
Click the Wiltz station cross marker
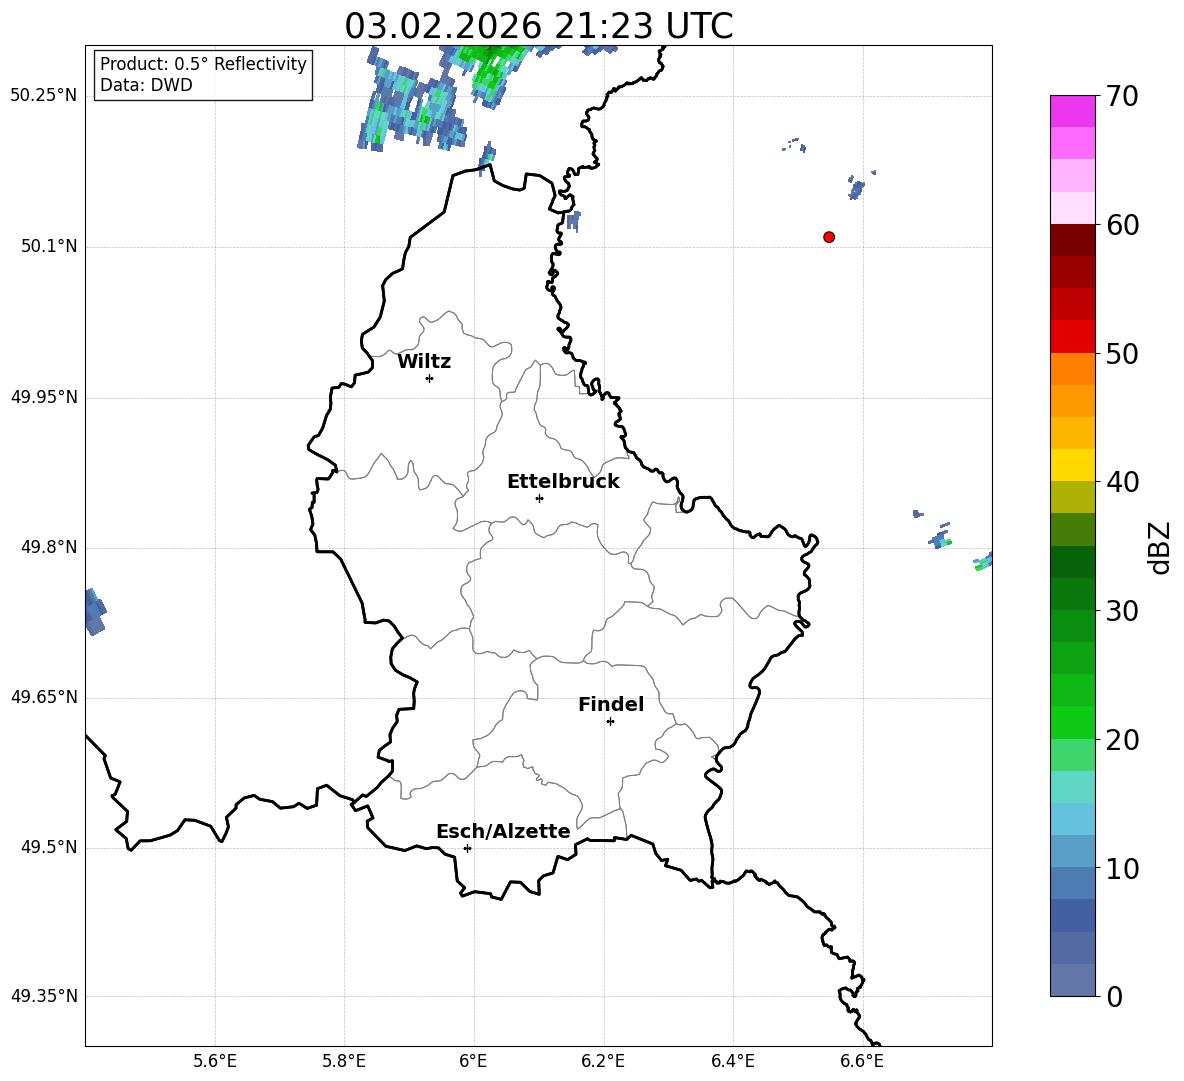click(x=429, y=378)
